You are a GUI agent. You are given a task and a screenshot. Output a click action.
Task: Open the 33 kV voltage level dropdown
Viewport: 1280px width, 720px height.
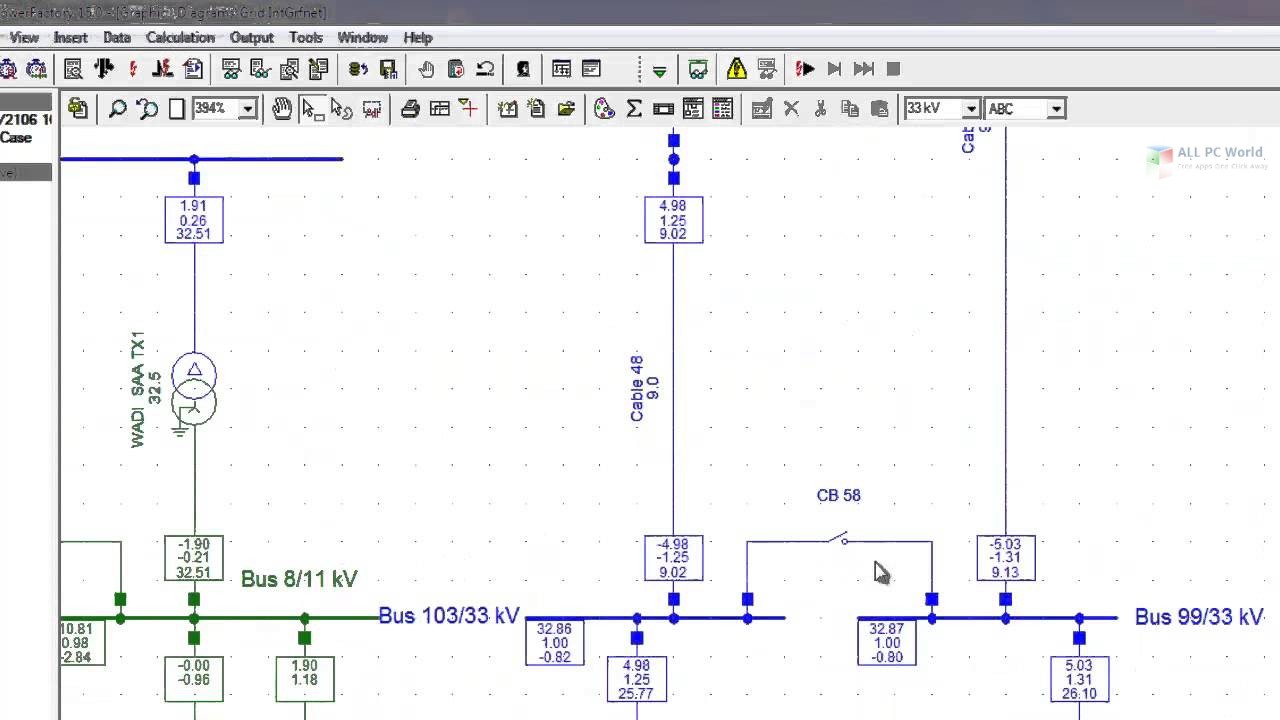(x=968, y=108)
